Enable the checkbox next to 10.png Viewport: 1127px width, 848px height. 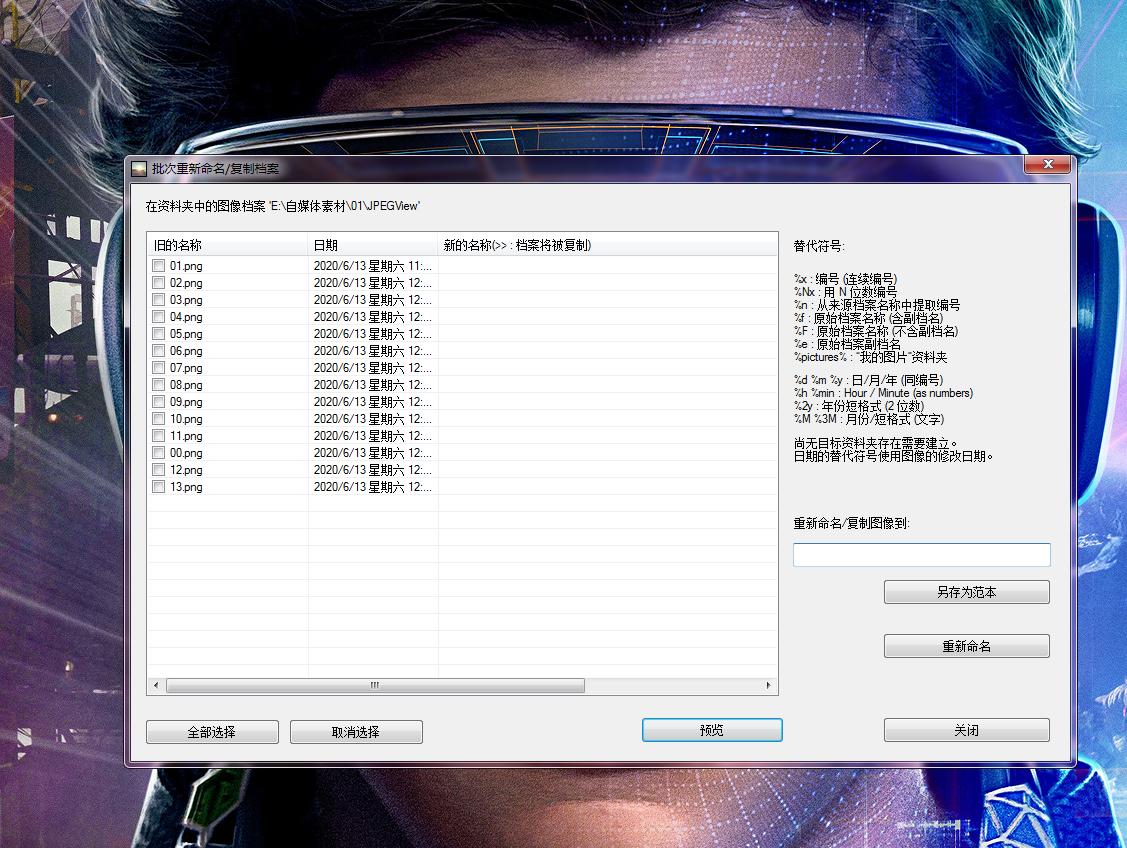click(157, 418)
